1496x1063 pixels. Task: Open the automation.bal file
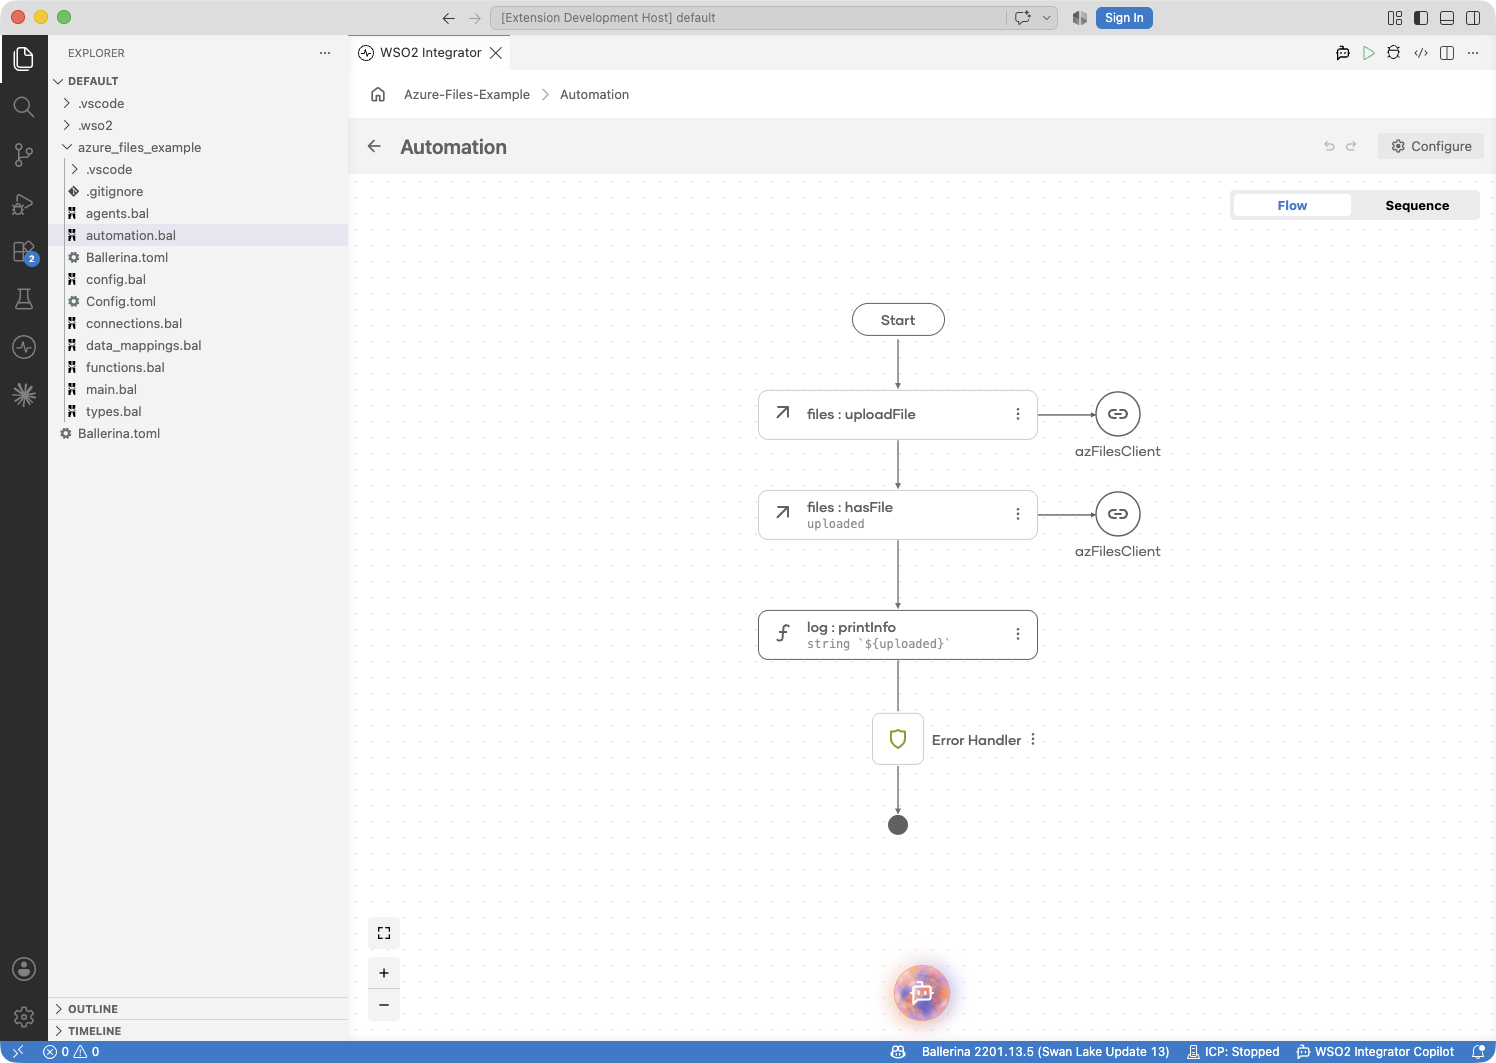(198, 235)
